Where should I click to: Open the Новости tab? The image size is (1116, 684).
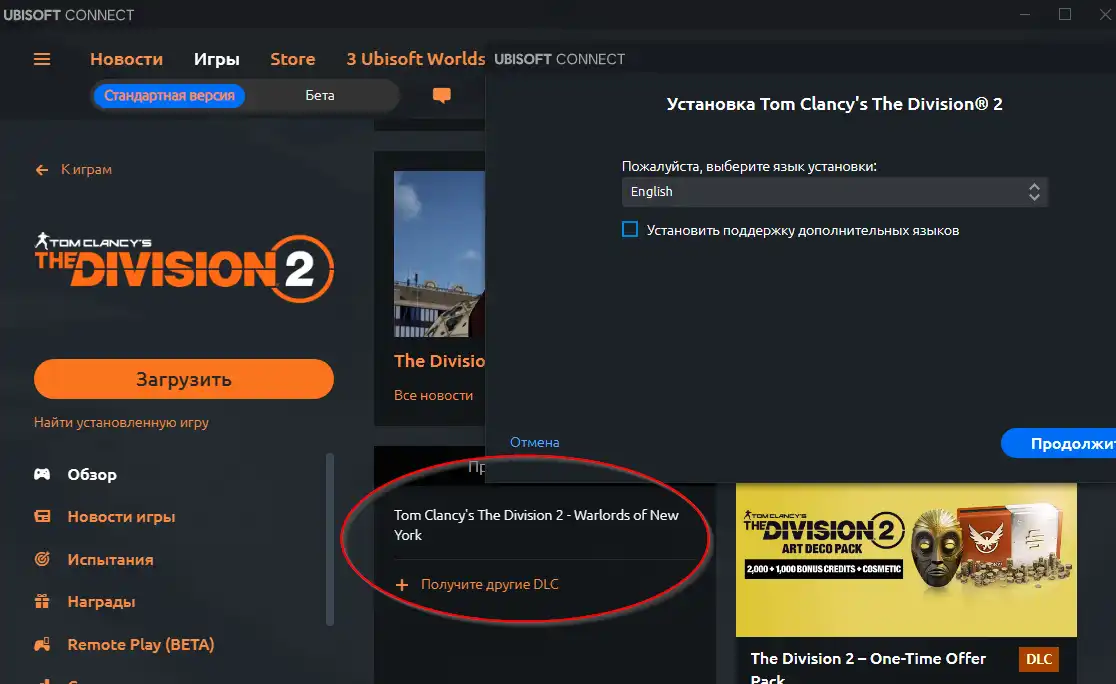click(127, 59)
